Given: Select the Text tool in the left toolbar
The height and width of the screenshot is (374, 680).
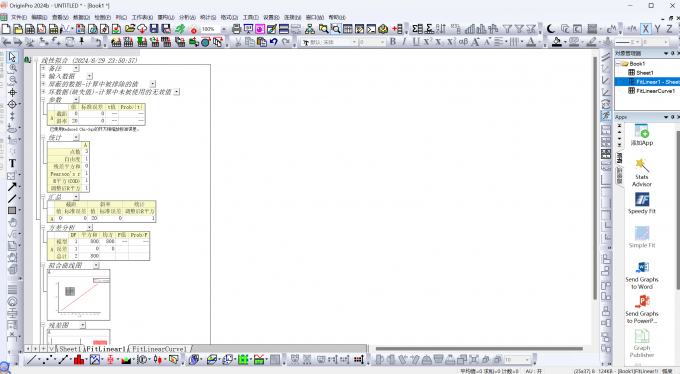Looking at the screenshot, I should [12, 163].
